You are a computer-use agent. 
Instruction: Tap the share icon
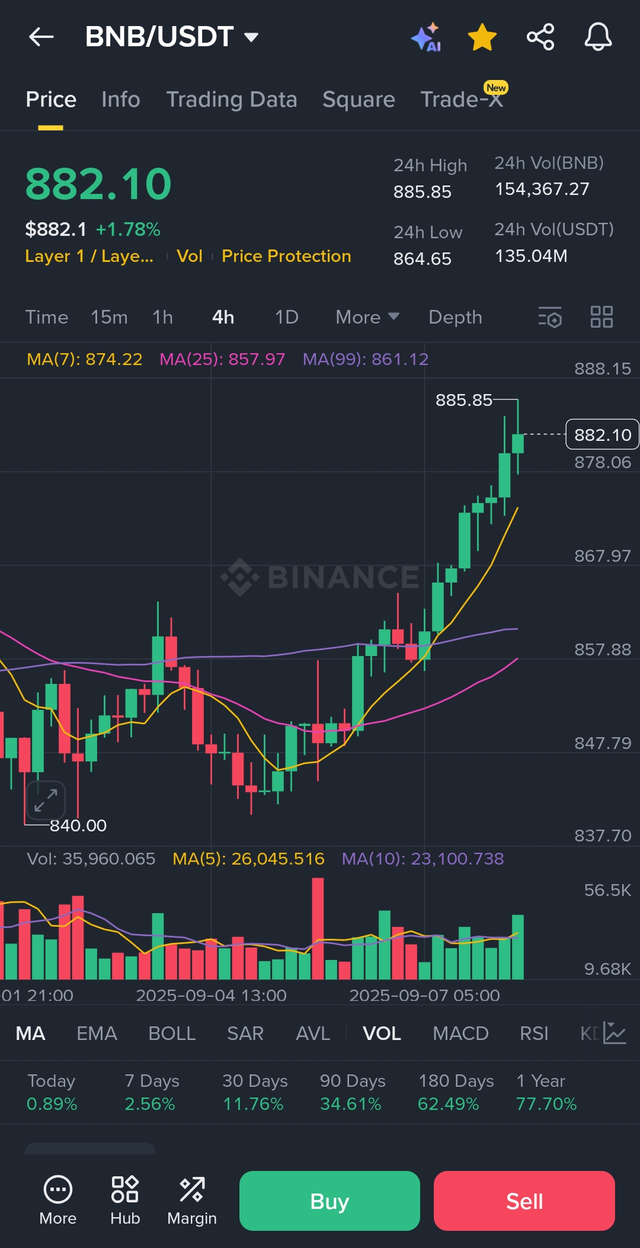[x=540, y=38]
